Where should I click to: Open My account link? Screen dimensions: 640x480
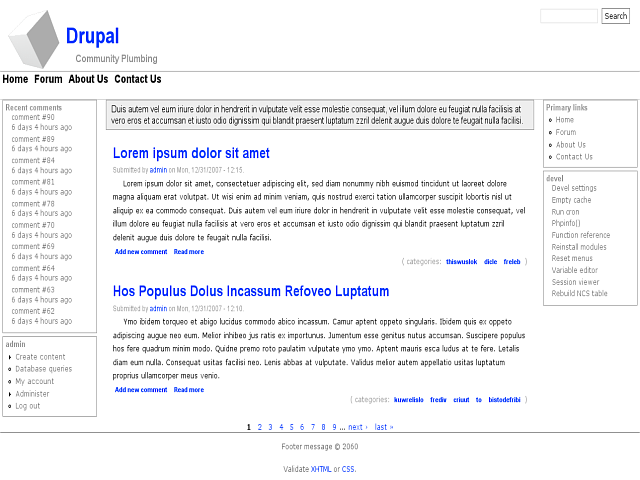(x=34, y=381)
